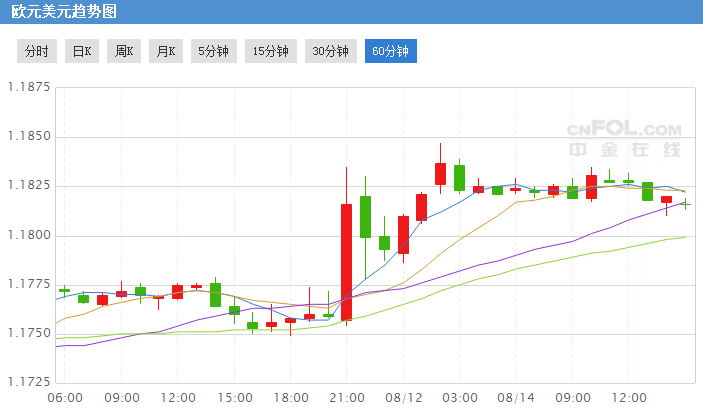Viewport: 703px width, 410px height.
Task: Click the 08/12 date label
Action: click(x=404, y=398)
